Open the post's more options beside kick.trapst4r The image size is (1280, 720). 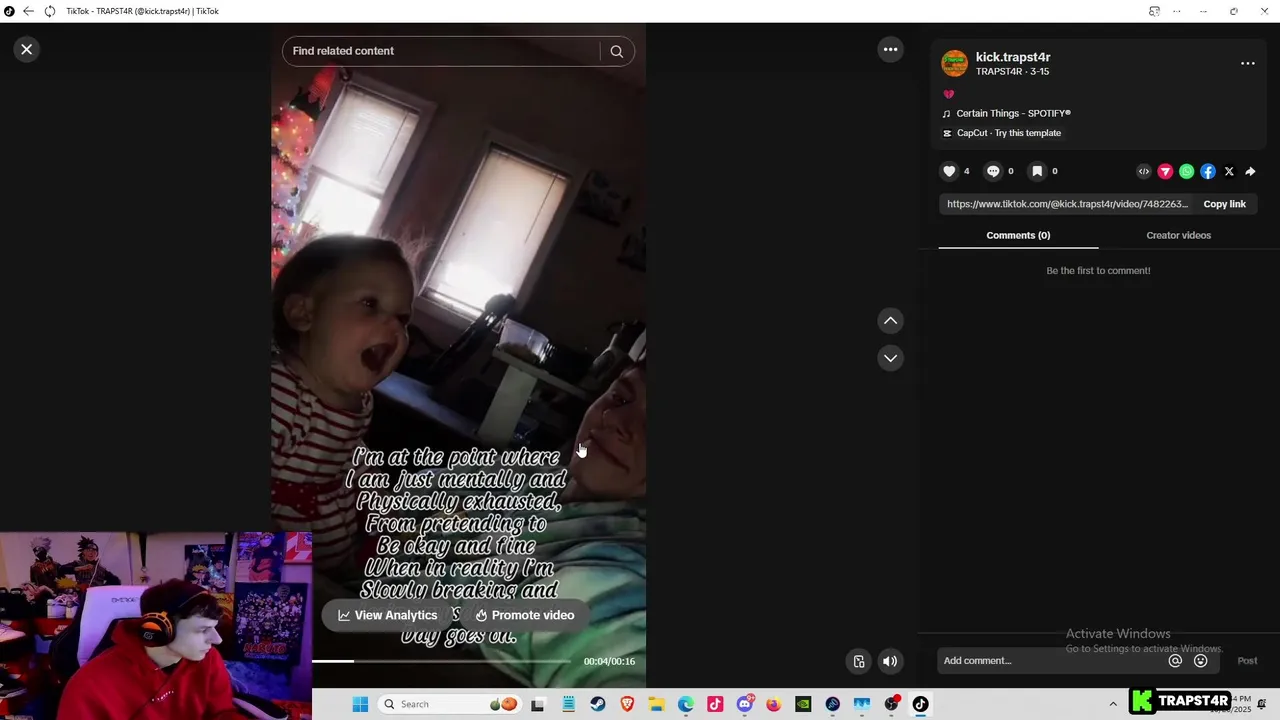click(1247, 63)
